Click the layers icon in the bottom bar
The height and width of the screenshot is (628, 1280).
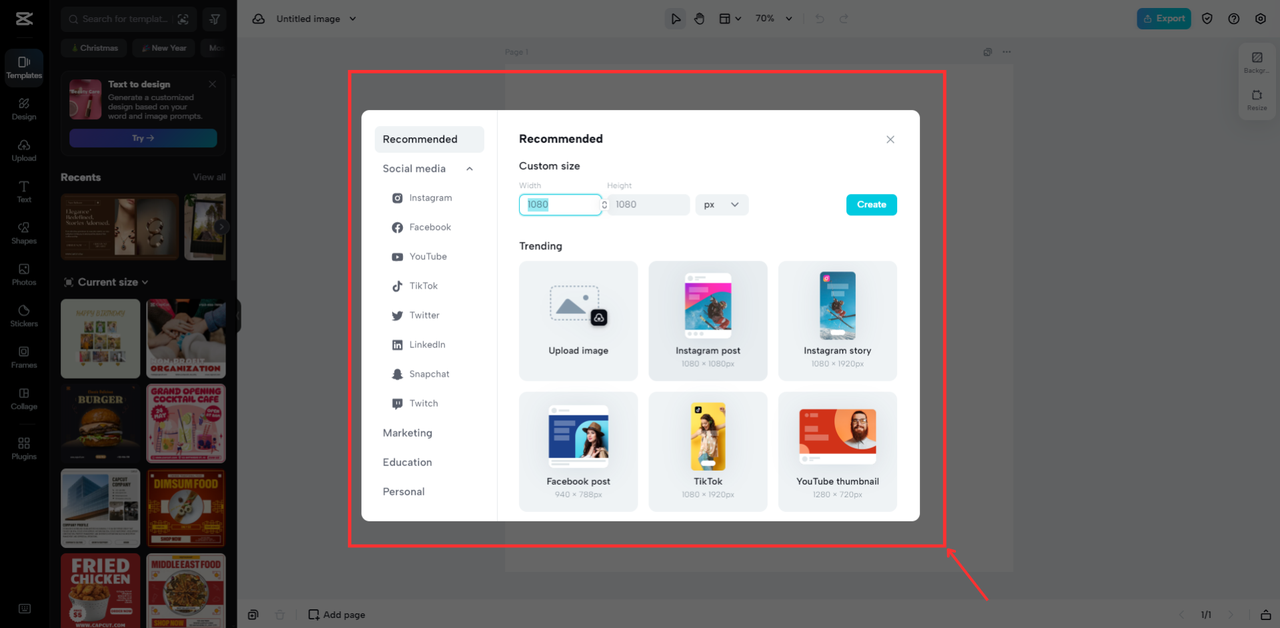(254, 615)
